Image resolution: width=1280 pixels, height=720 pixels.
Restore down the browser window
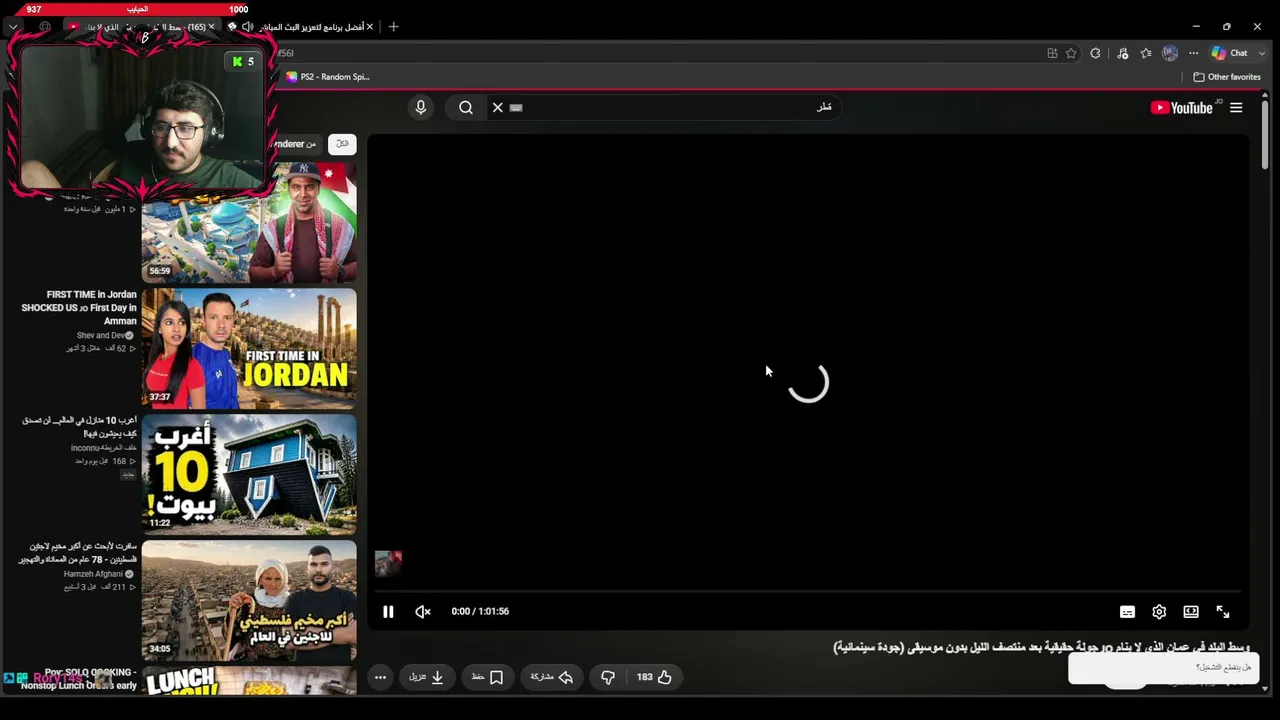click(x=1227, y=26)
